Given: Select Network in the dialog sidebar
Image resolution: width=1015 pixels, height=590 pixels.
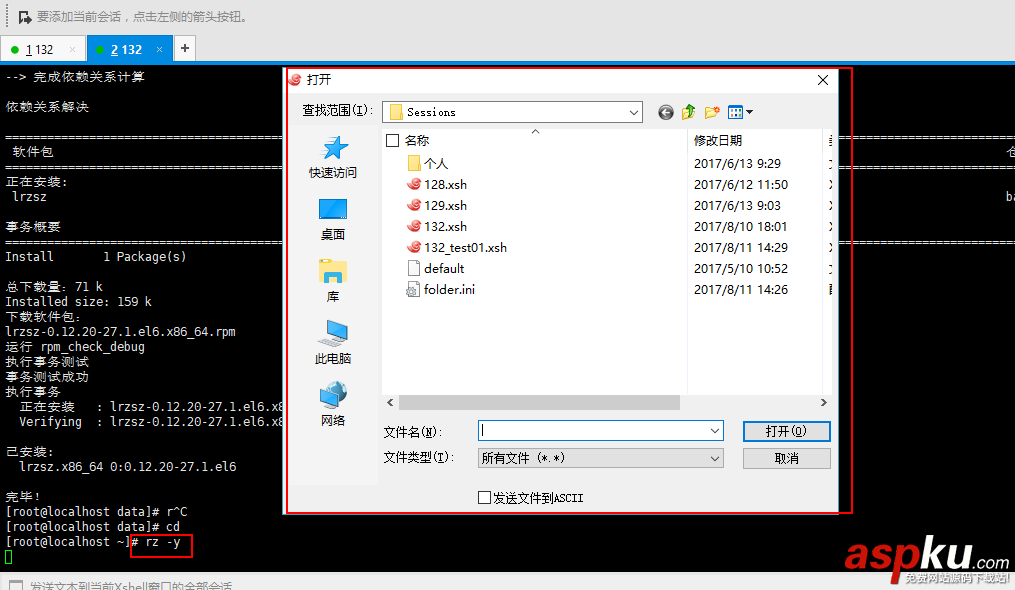Looking at the screenshot, I should 333,404.
